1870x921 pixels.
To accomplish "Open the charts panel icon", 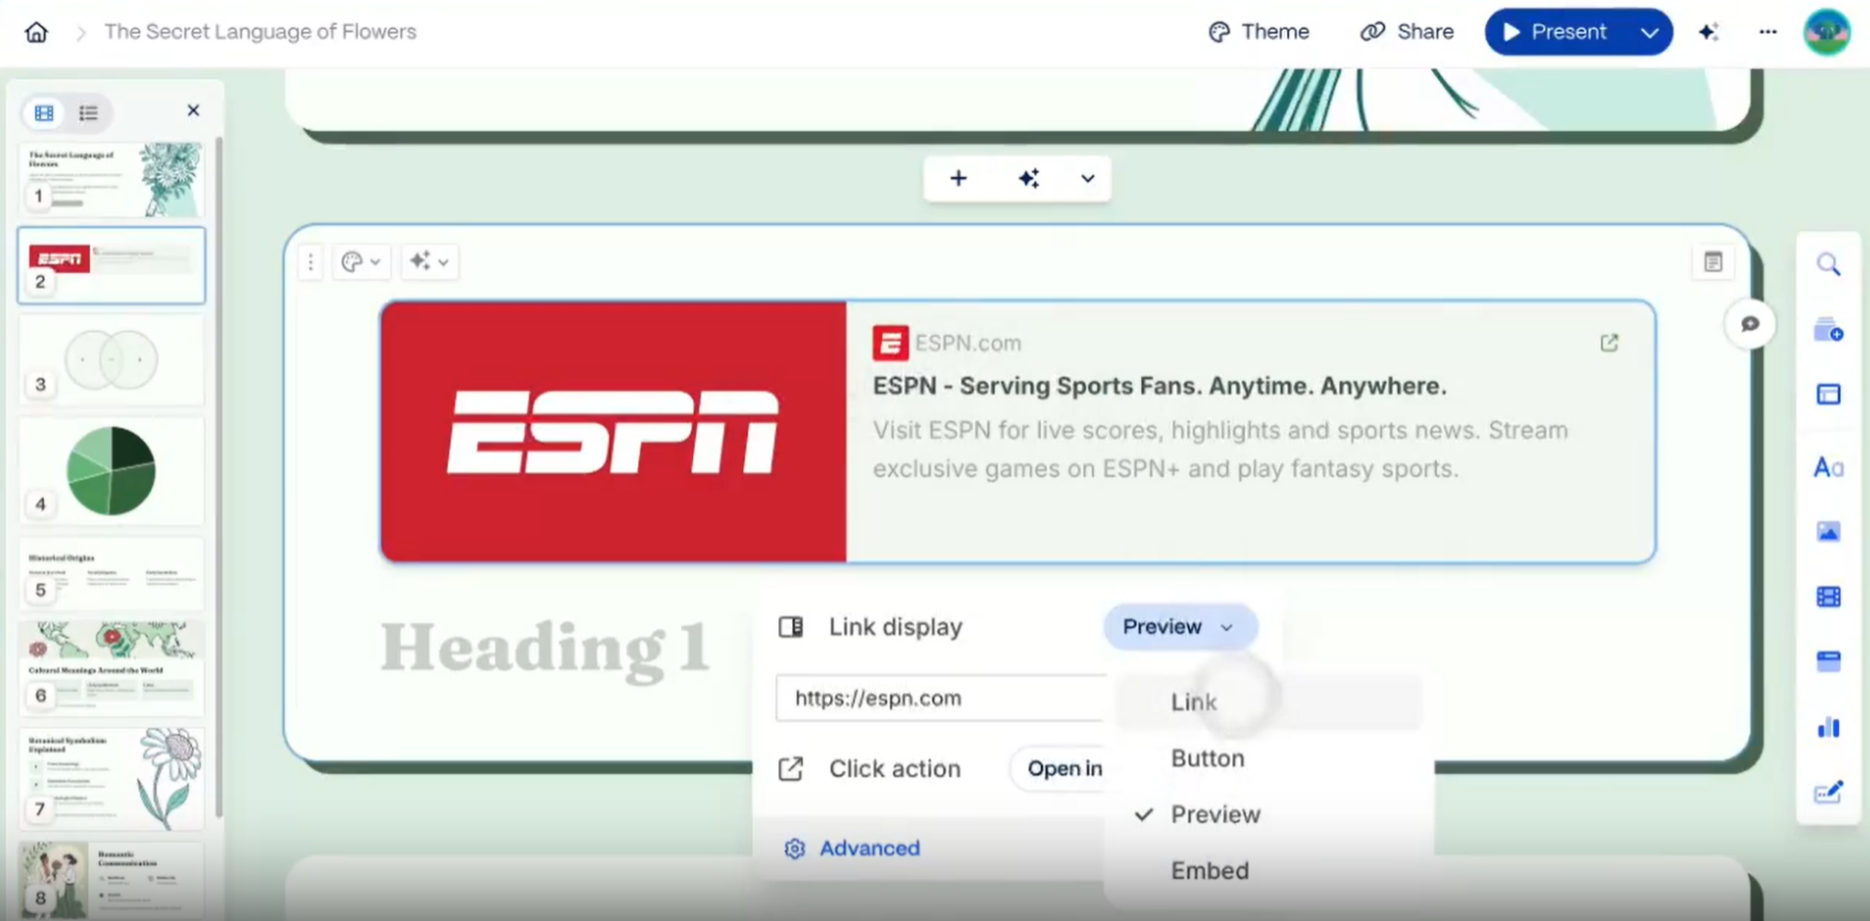I will point(1828,727).
